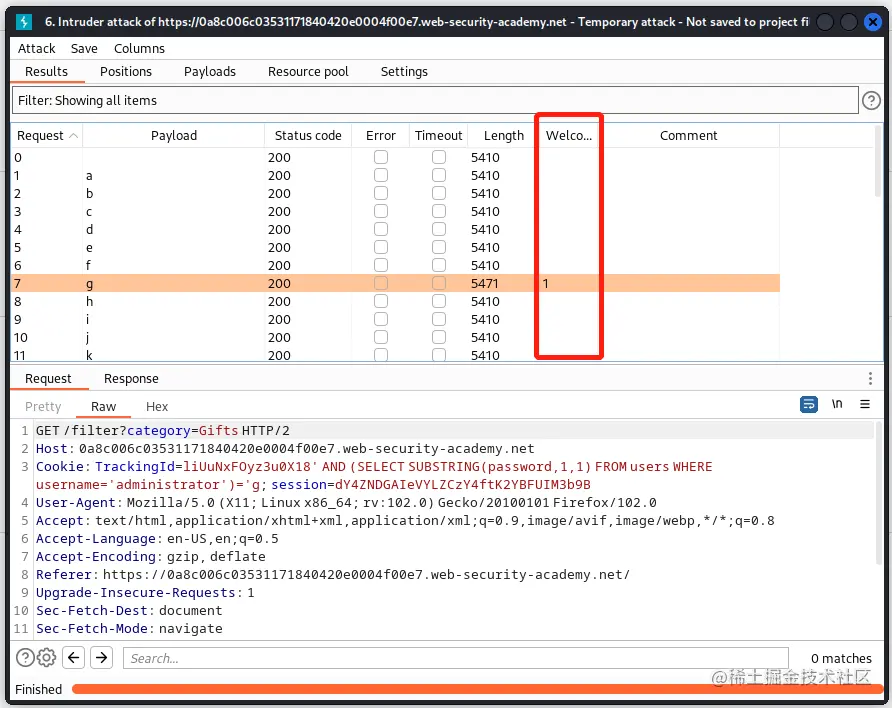Screen dimensions: 892x708
Task: Click the Host header line in request
Action: coord(284,449)
